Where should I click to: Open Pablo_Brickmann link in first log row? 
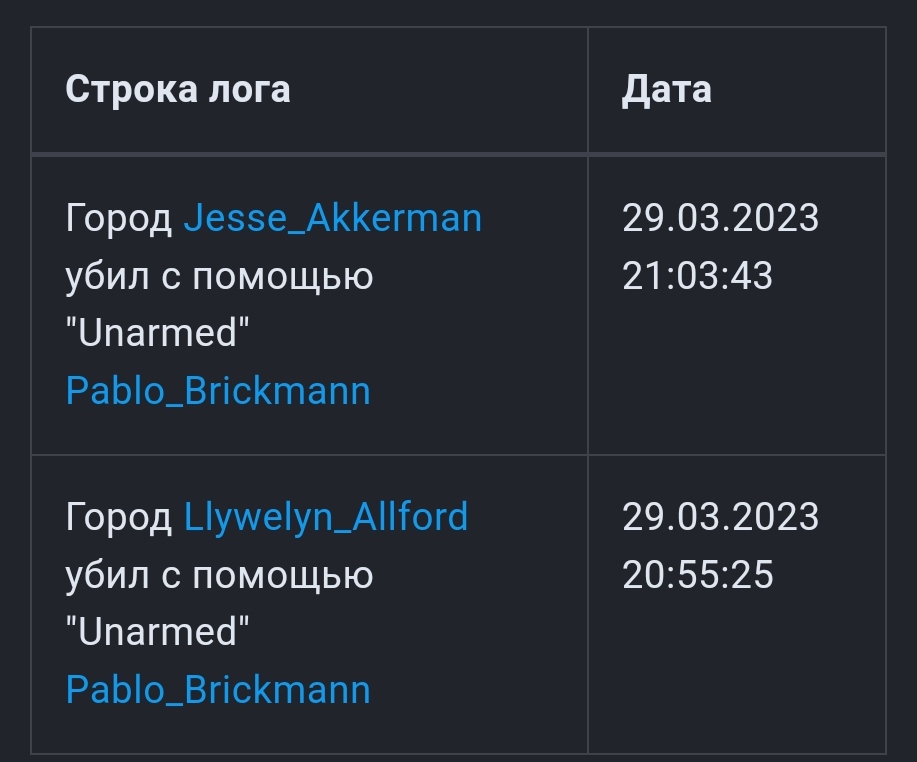tap(218, 391)
